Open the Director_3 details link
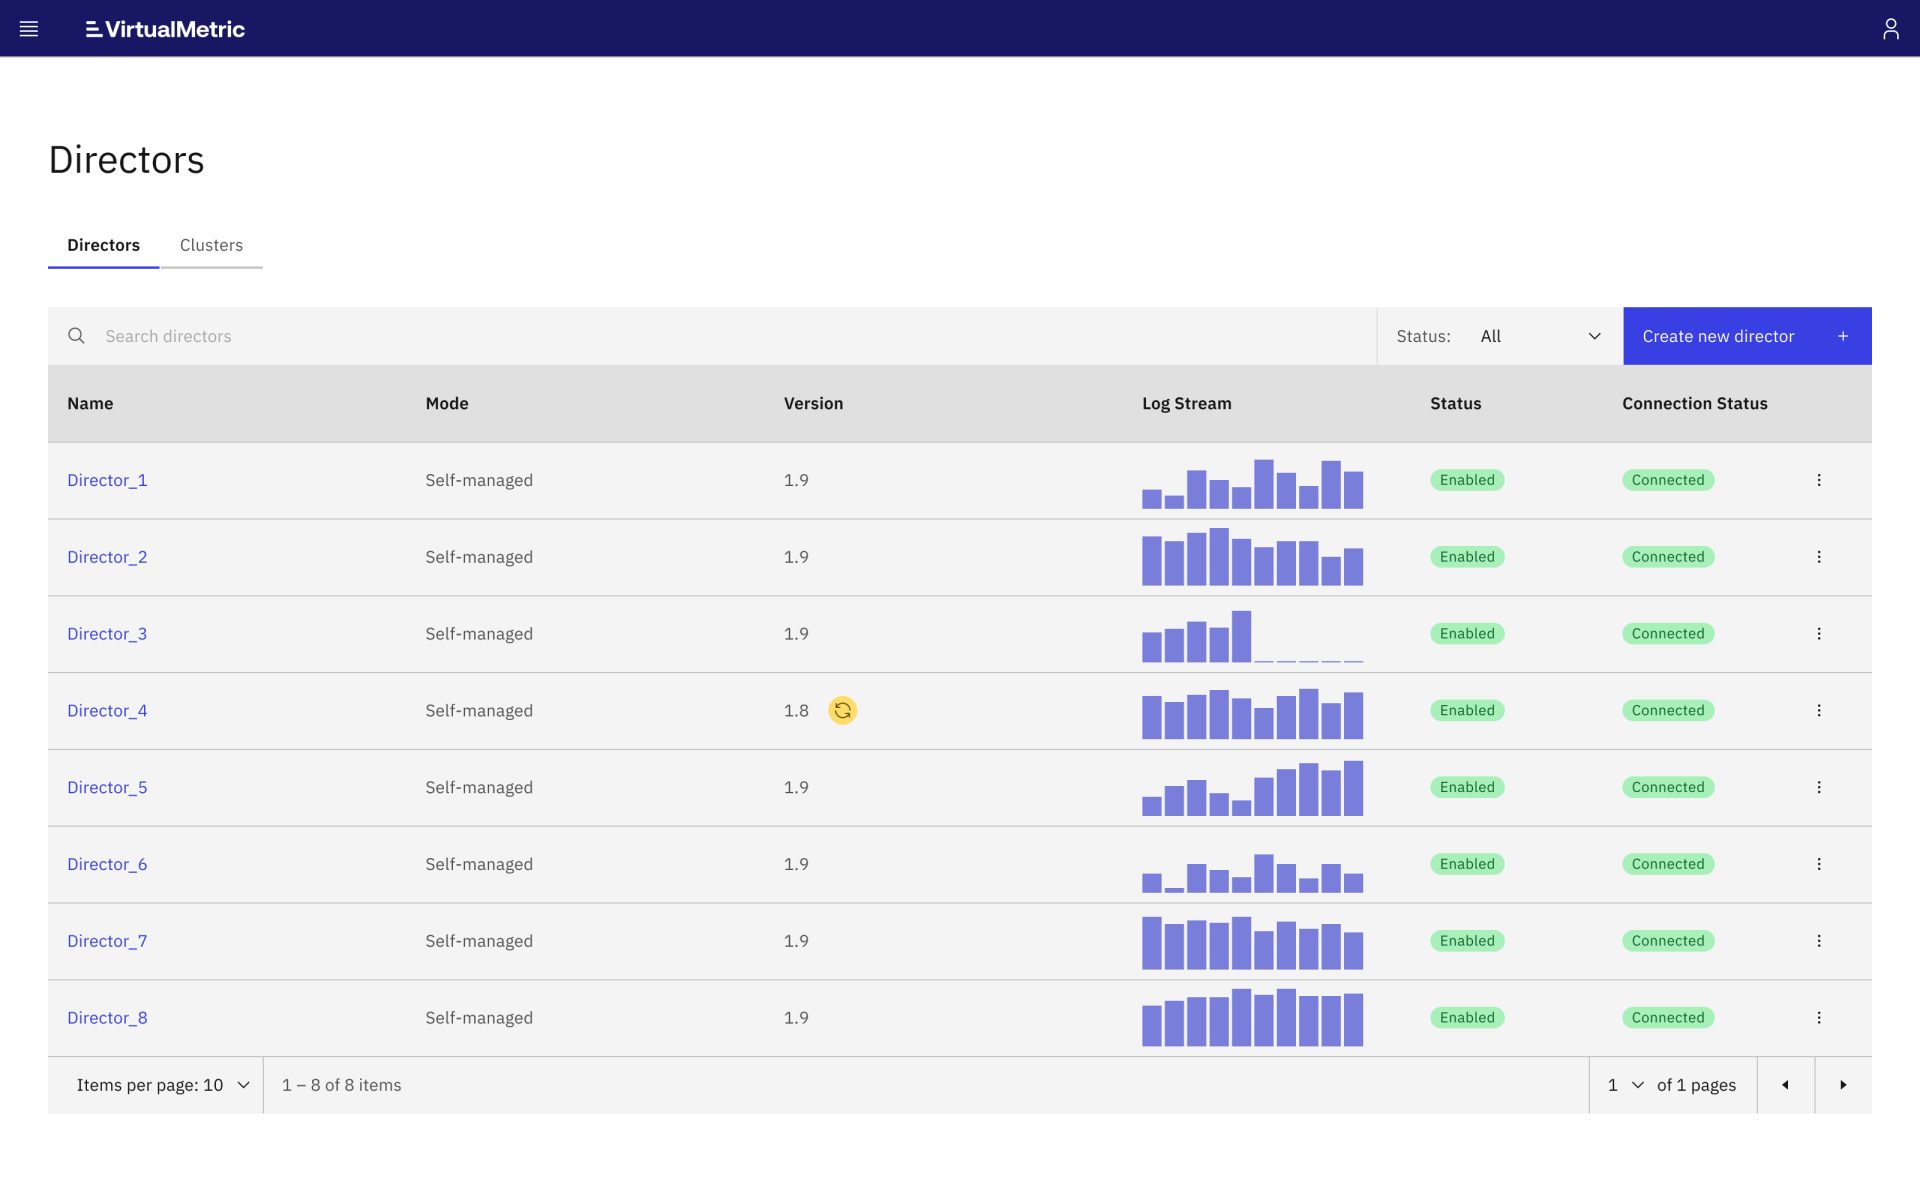 click(107, 633)
